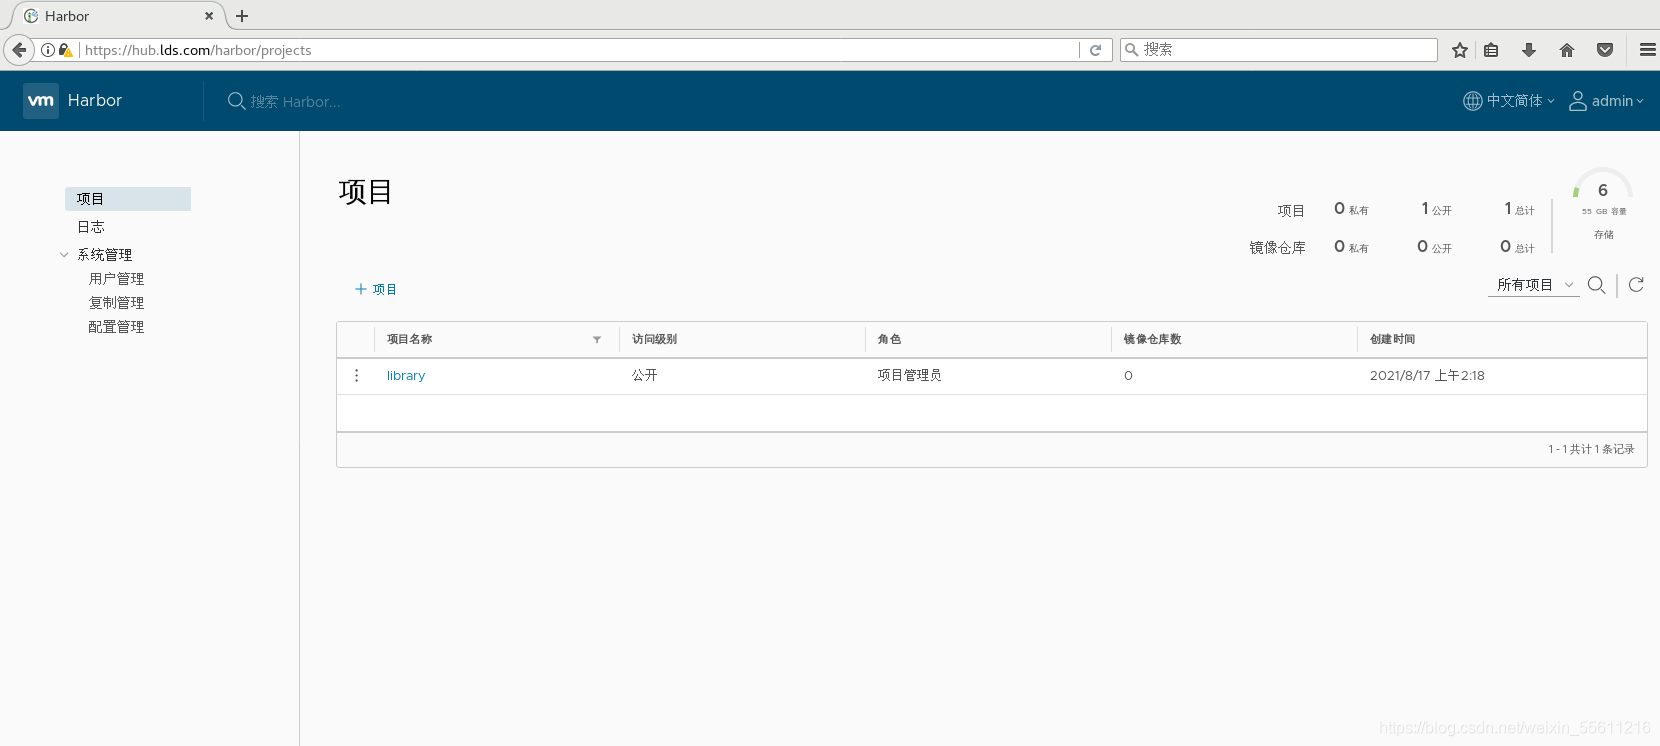Open the browser bookmarks library icon

point(1491,50)
